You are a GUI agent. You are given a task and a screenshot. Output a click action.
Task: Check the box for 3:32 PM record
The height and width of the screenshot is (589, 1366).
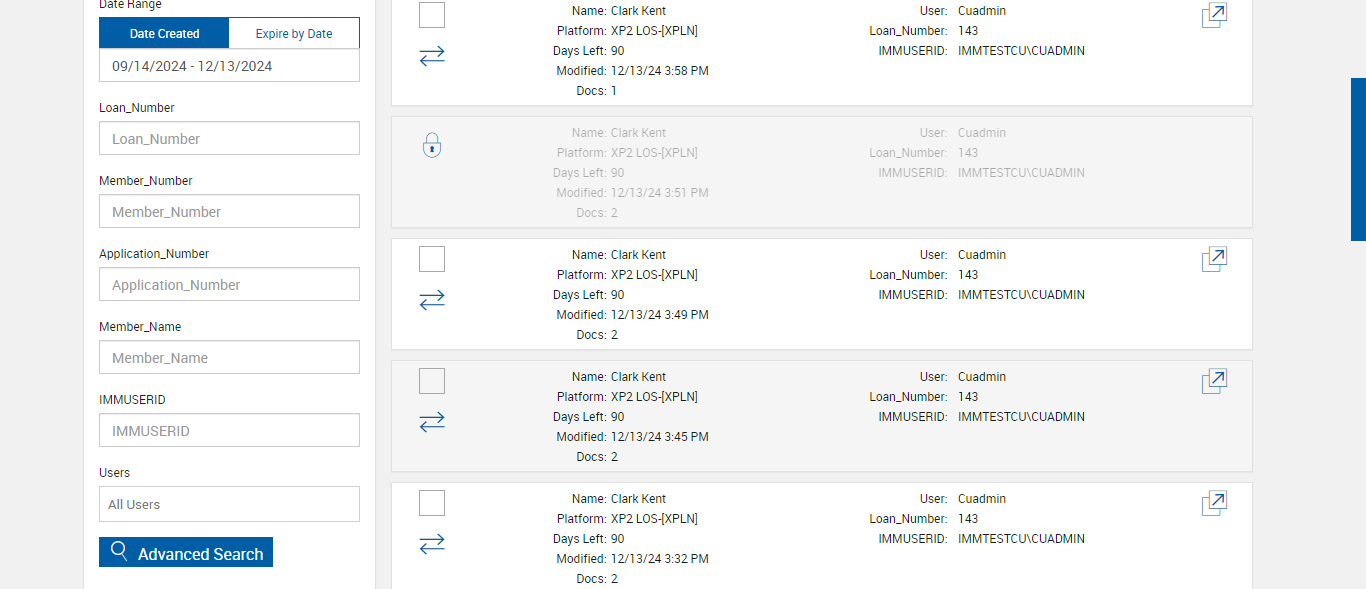pos(432,503)
